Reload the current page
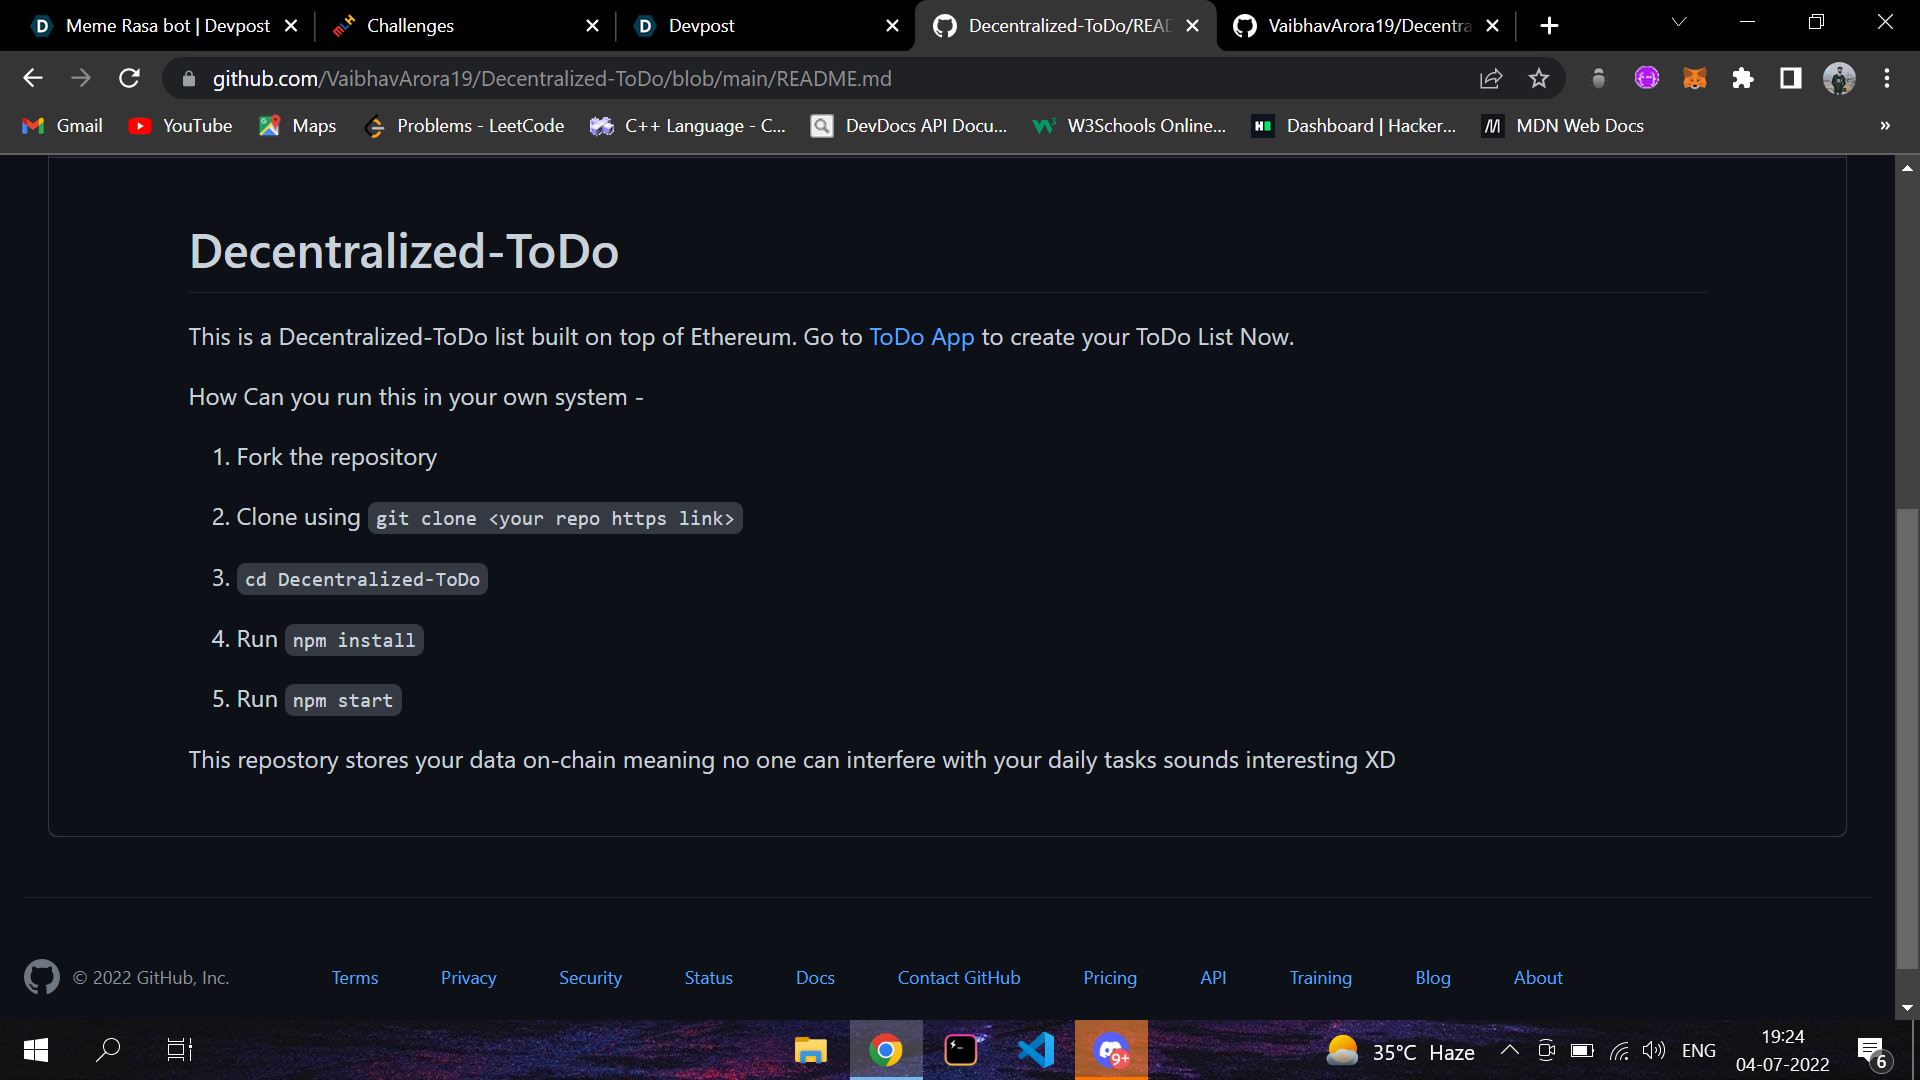This screenshot has width=1920, height=1080. point(129,78)
